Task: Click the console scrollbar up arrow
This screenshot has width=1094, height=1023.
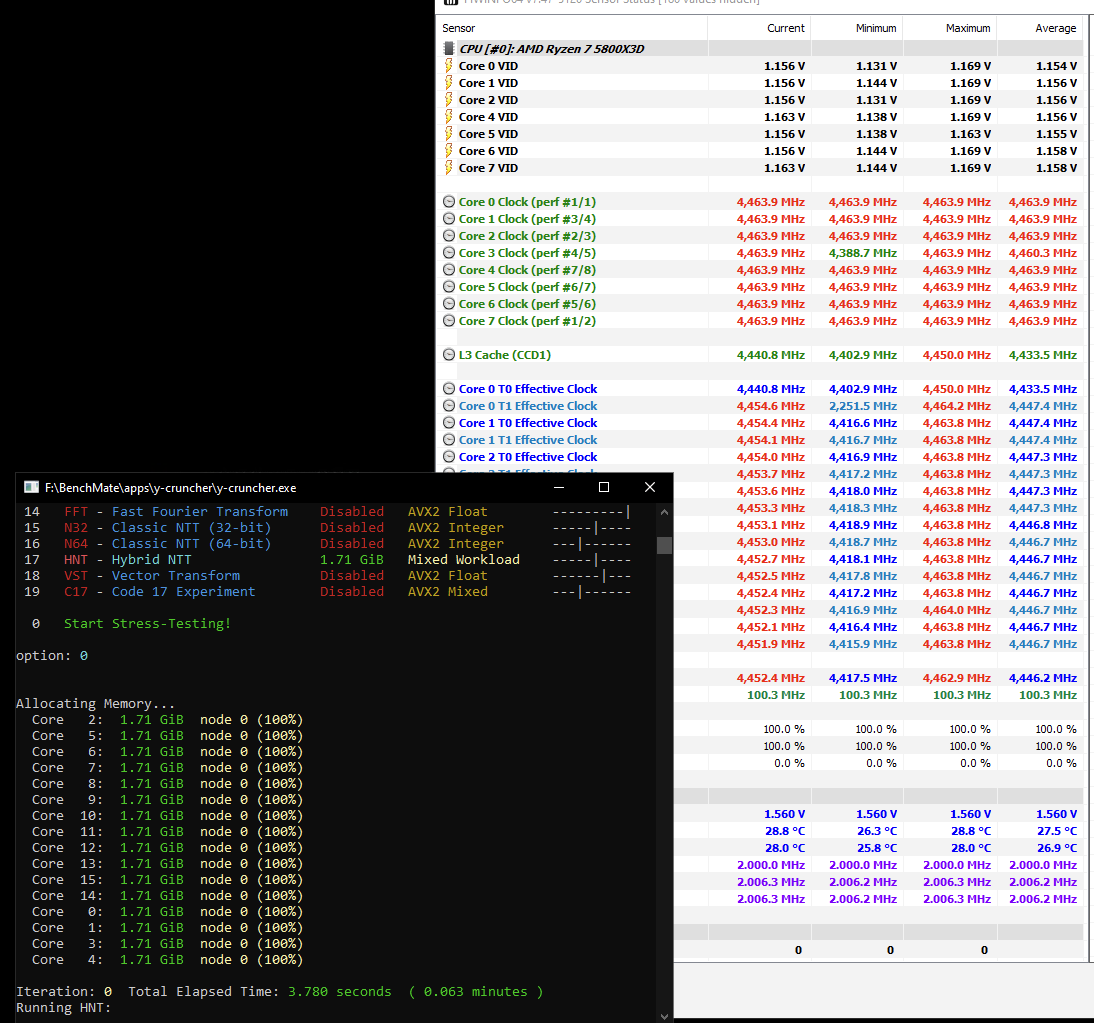Action: point(664,512)
